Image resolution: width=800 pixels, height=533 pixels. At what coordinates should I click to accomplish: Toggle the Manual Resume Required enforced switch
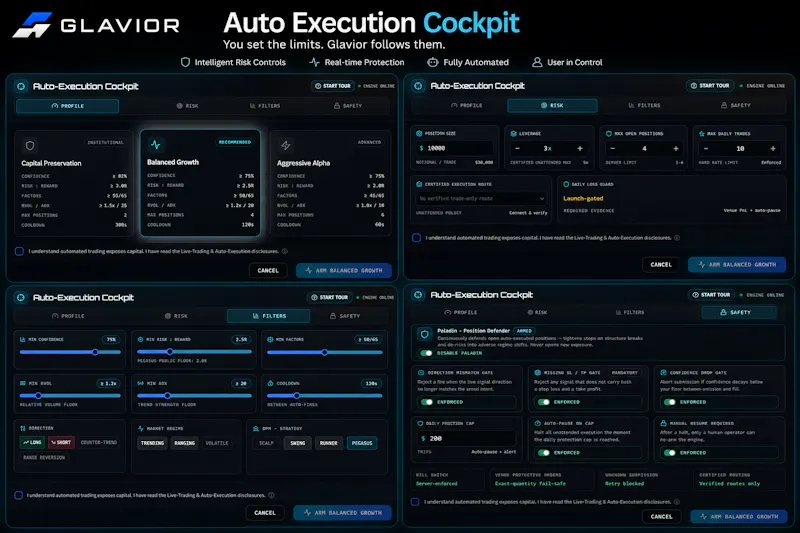(x=669, y=452)
